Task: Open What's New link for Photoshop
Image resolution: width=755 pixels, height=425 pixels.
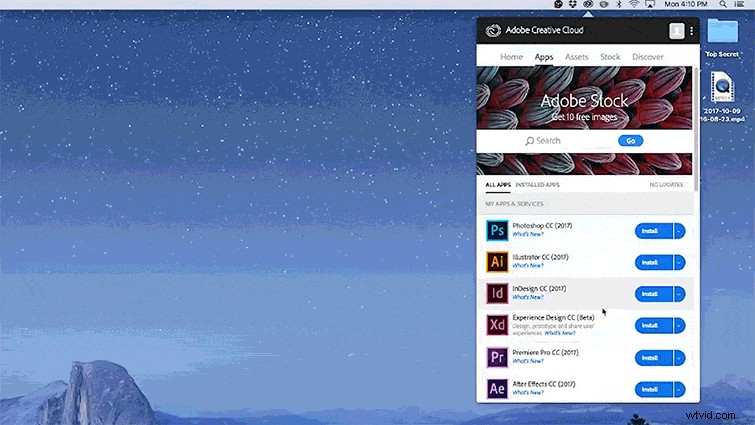Action: (528, 234)
